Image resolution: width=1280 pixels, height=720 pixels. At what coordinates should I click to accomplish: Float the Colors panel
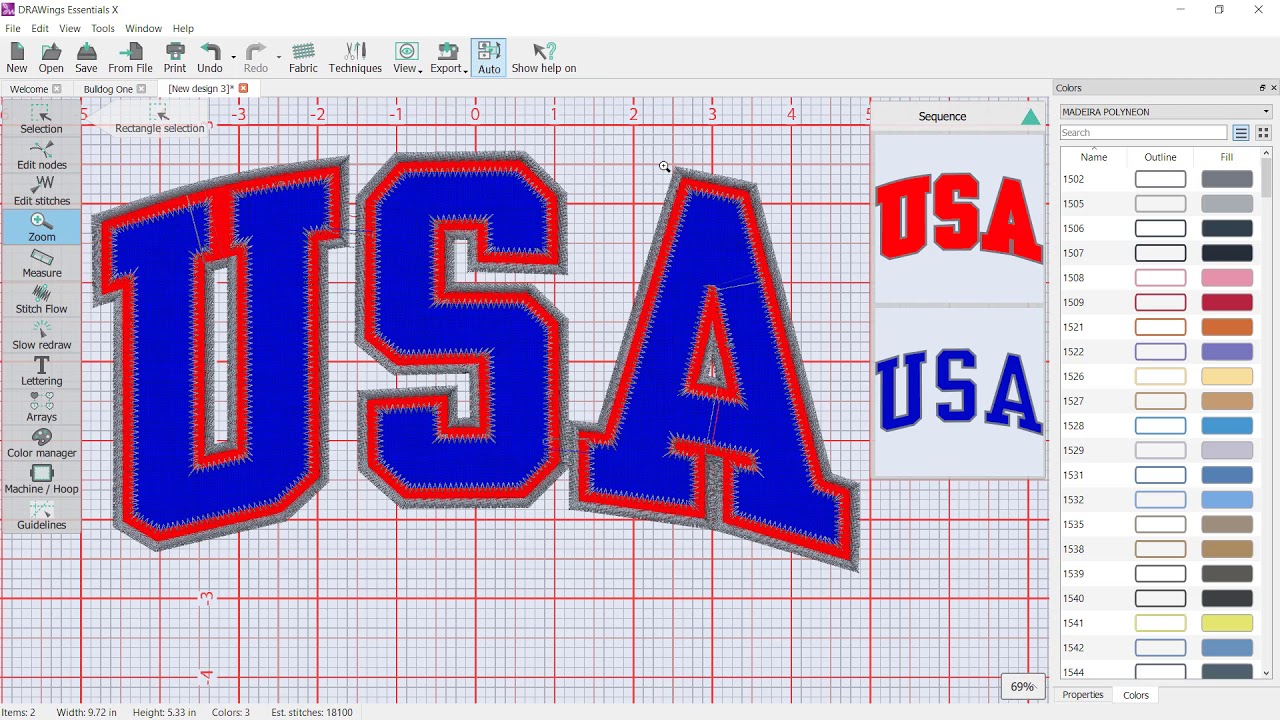(x=1262, y=88)
